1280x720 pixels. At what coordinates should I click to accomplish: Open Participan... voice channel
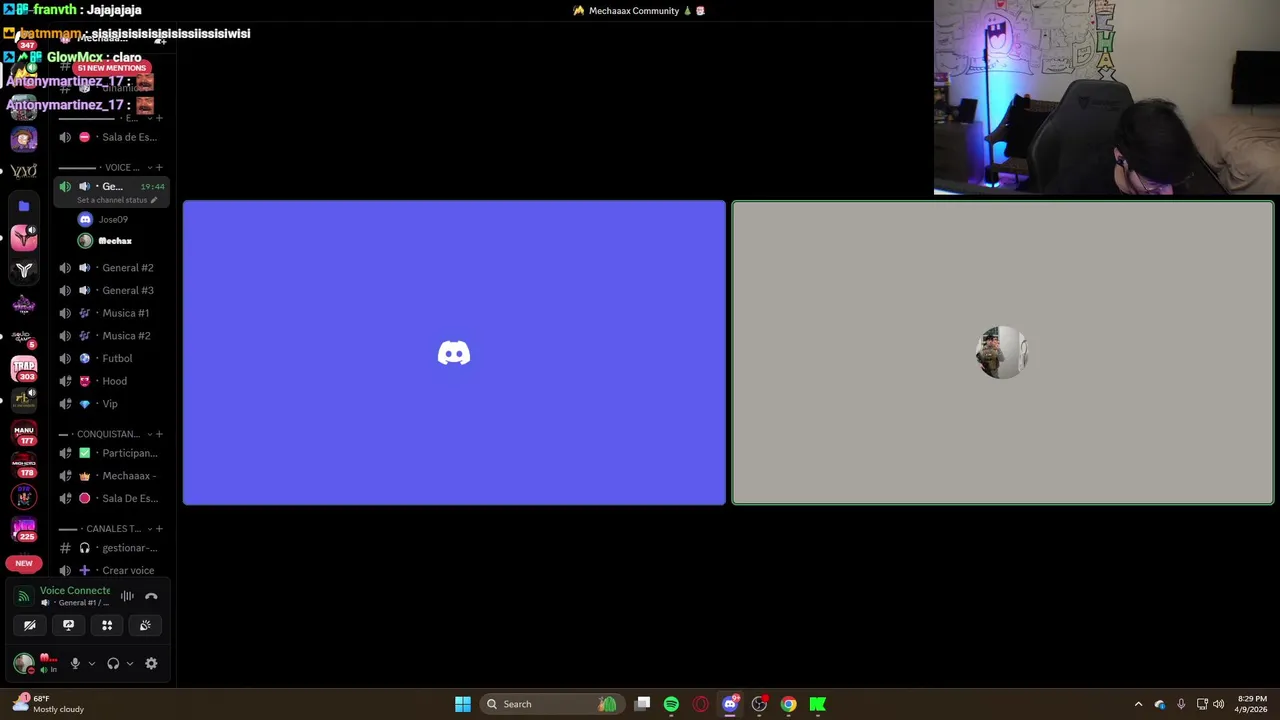pyautogui.click(x=112, y=453)
